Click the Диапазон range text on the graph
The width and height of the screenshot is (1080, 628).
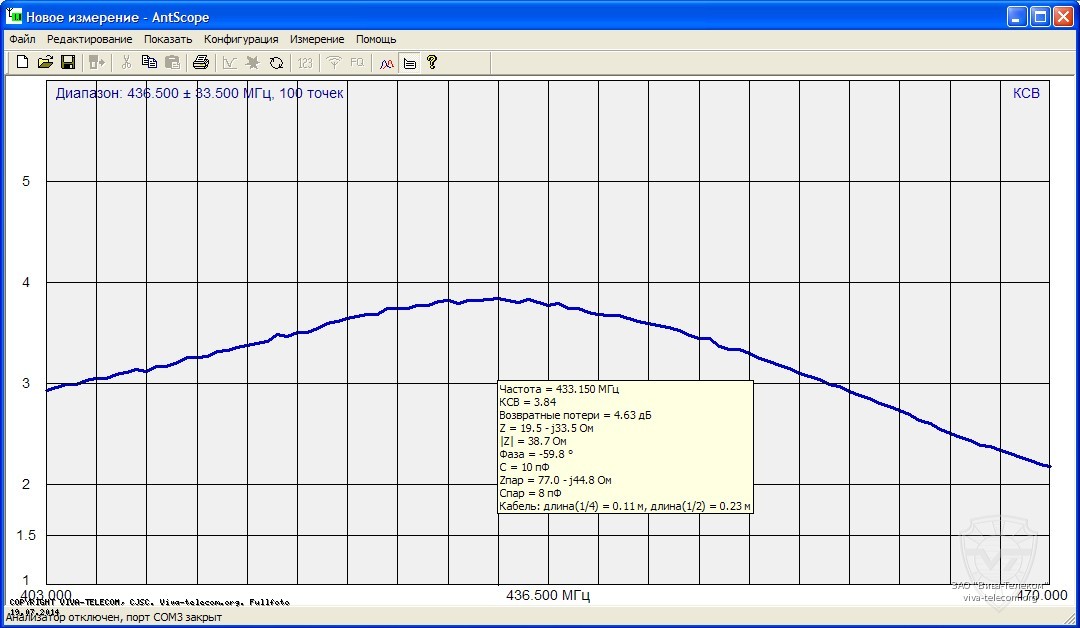point(199,93)
